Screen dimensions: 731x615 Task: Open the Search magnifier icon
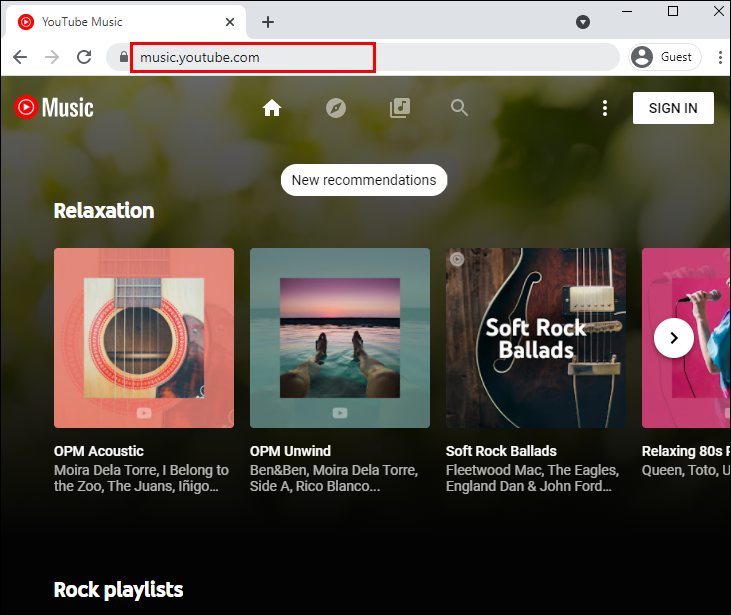(x=459, y=108)
